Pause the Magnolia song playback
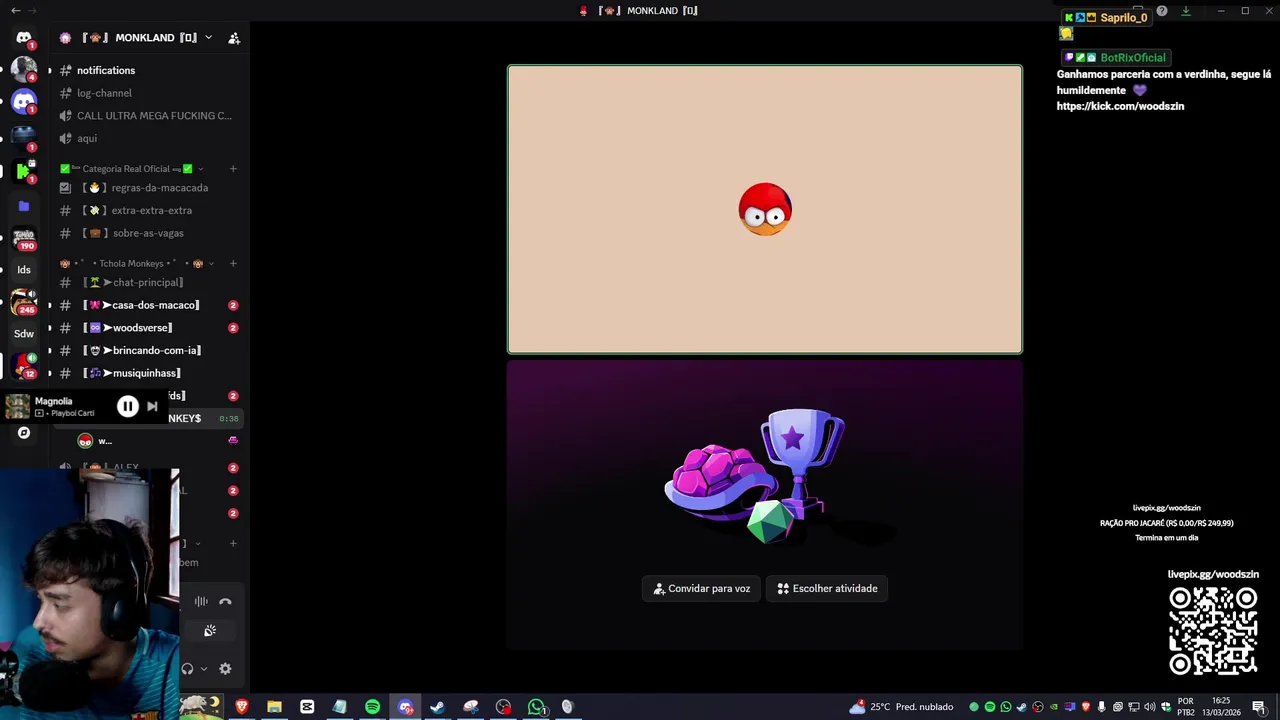Image resolution: width=1280 pixels, height=720 pixels. pyautogui.click(x=128, y=406)
